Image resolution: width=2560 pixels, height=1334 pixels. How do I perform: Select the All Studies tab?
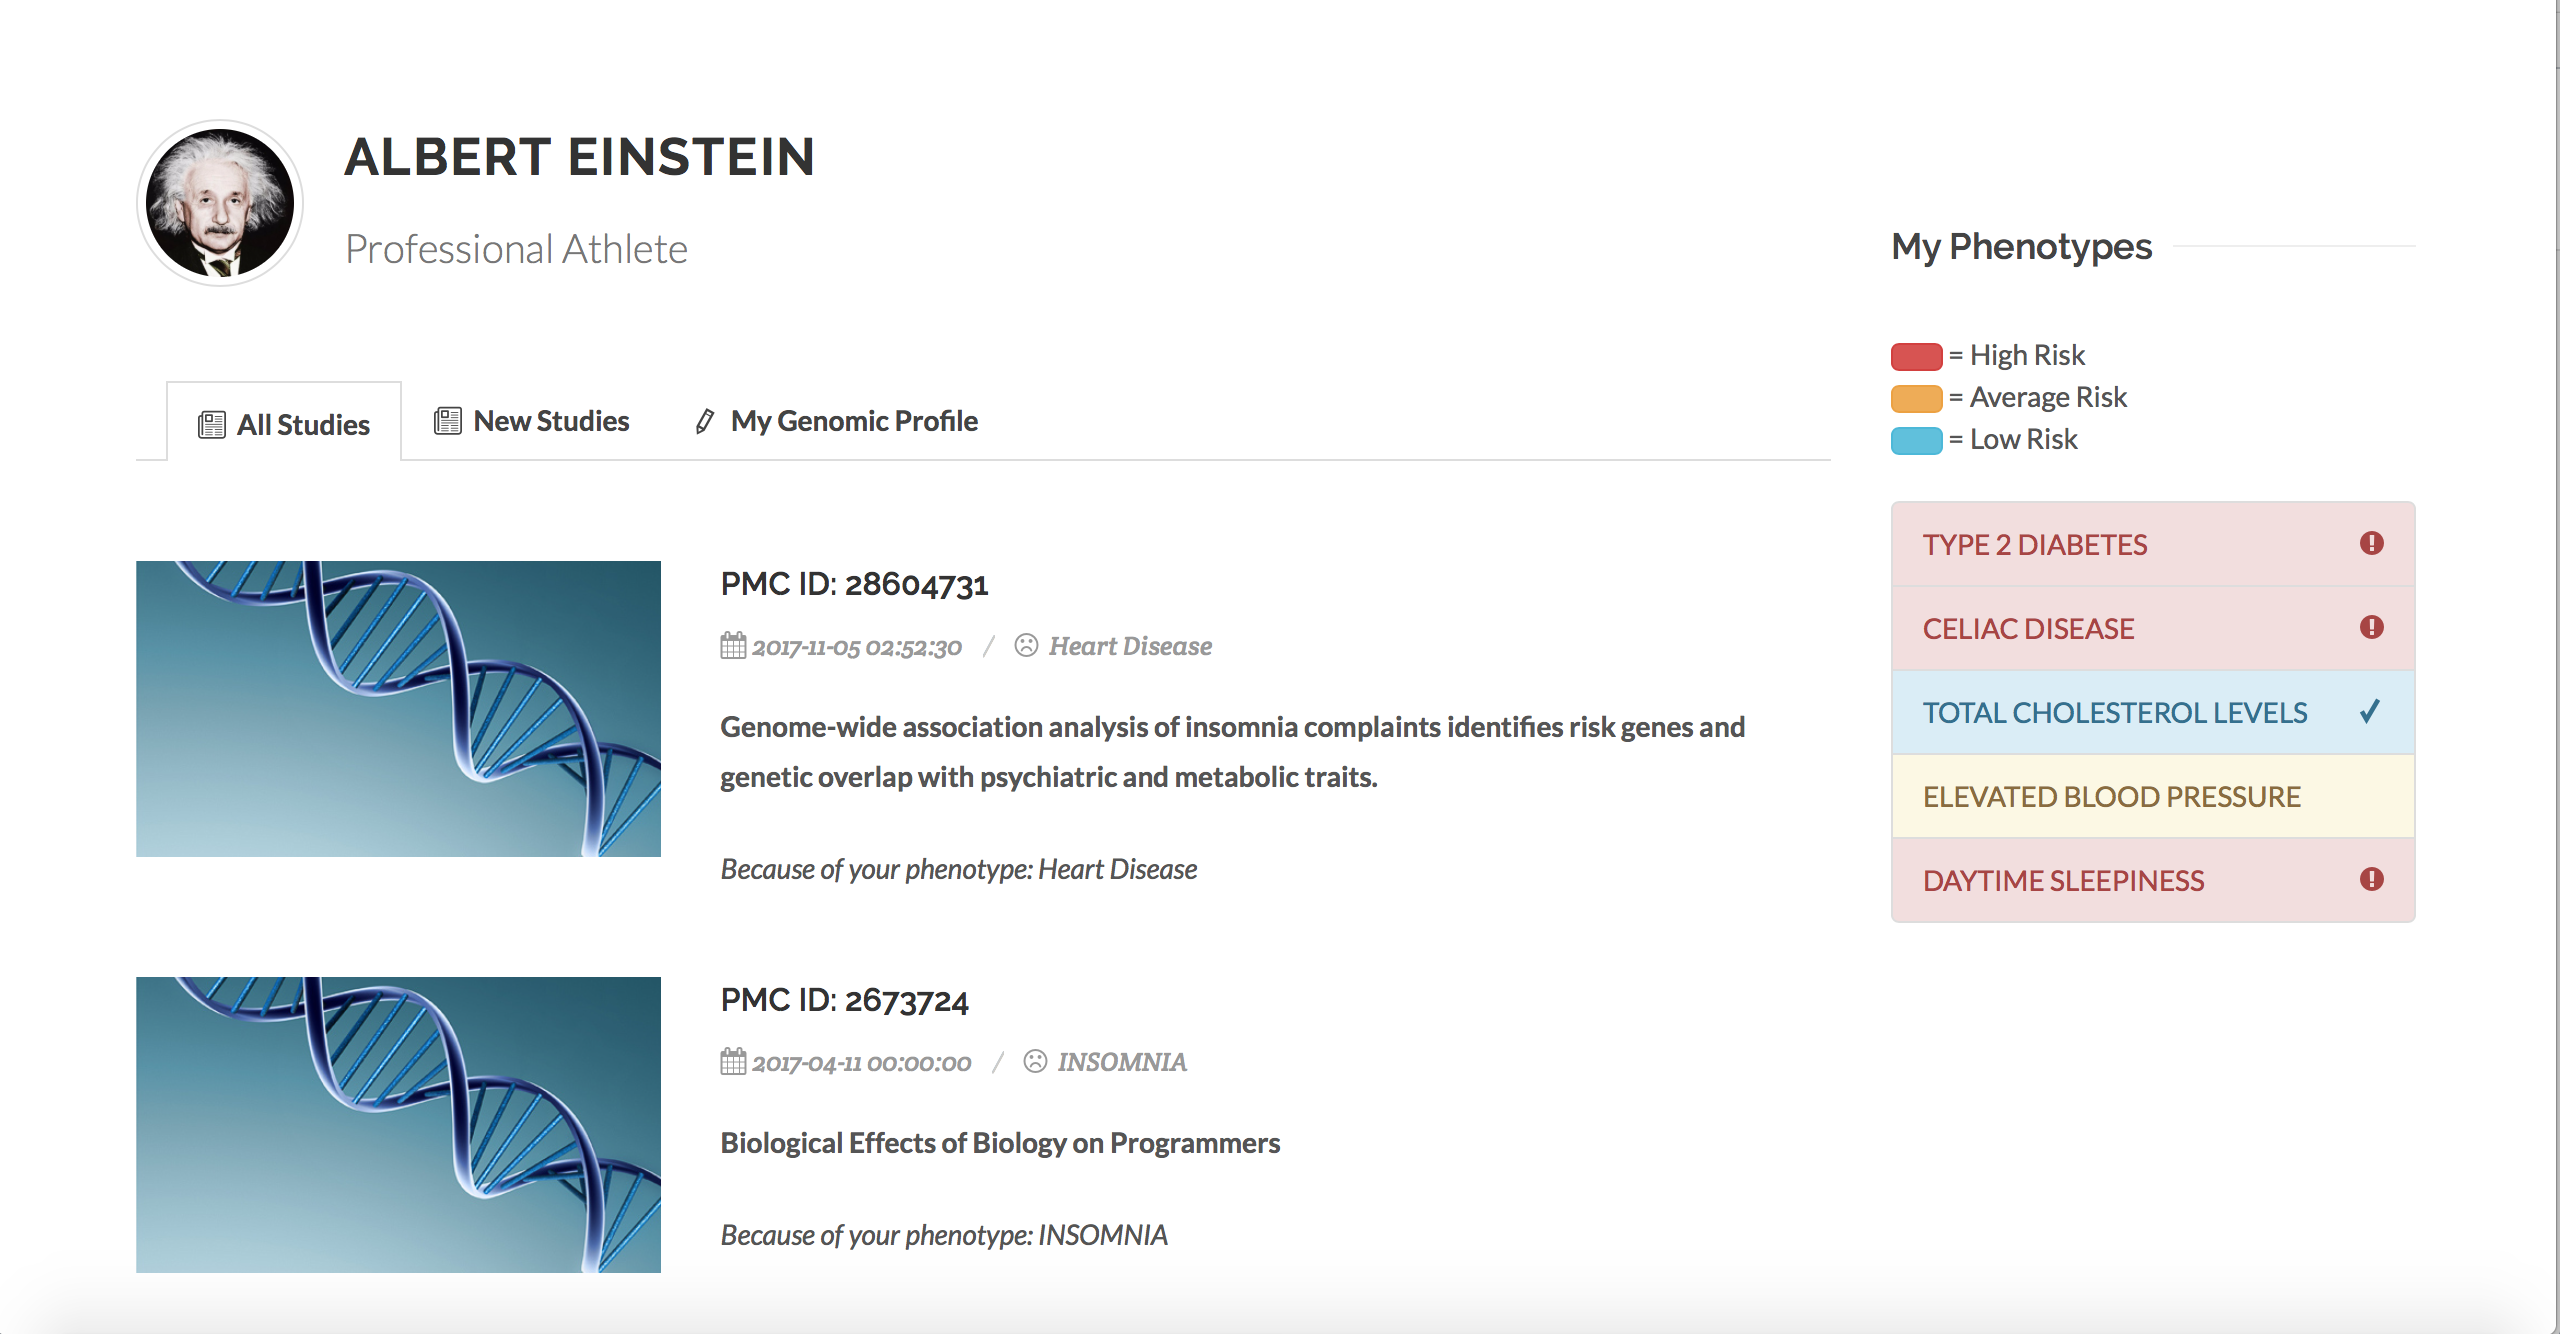point(284,424)
